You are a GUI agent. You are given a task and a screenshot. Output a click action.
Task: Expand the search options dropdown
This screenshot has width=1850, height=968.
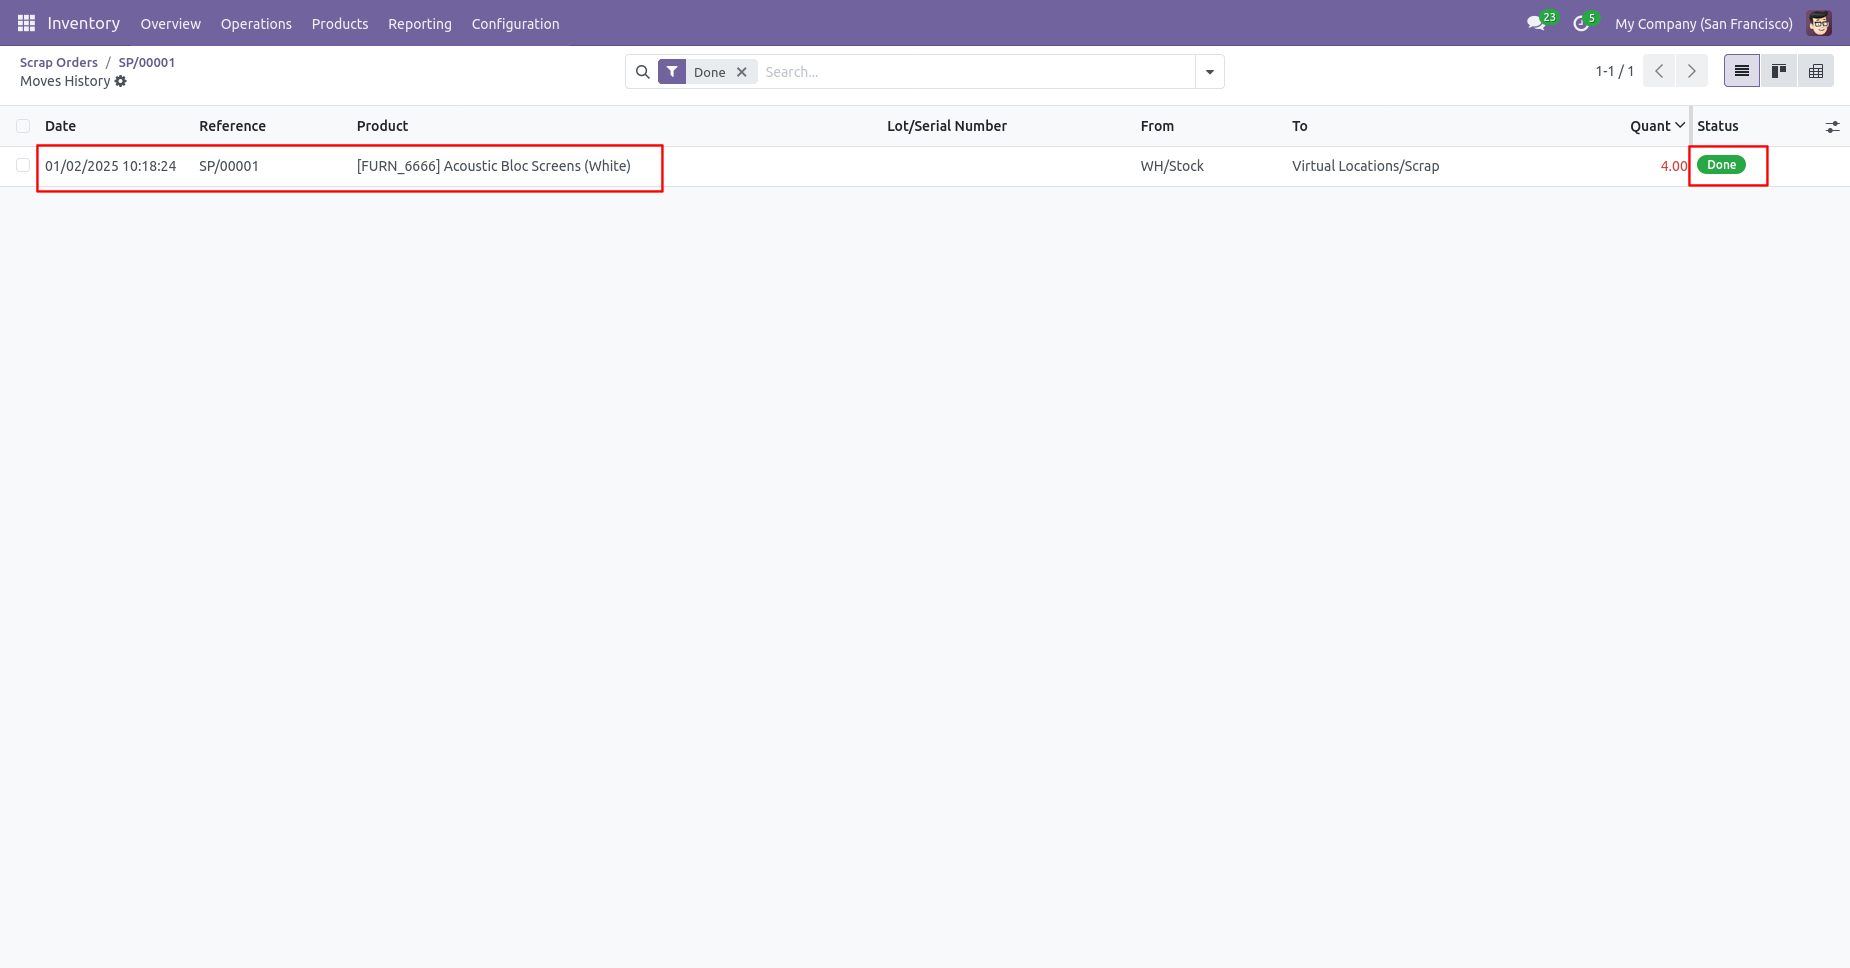pos(1210,72)
